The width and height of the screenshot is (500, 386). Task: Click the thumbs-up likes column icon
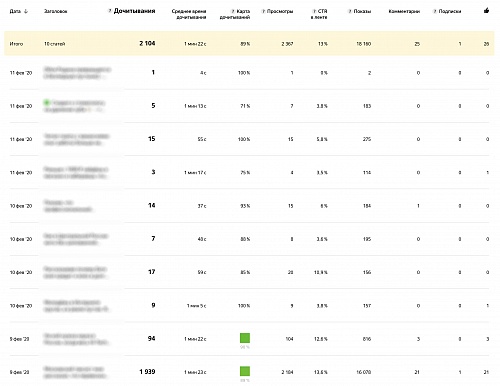tap(486, 11)
